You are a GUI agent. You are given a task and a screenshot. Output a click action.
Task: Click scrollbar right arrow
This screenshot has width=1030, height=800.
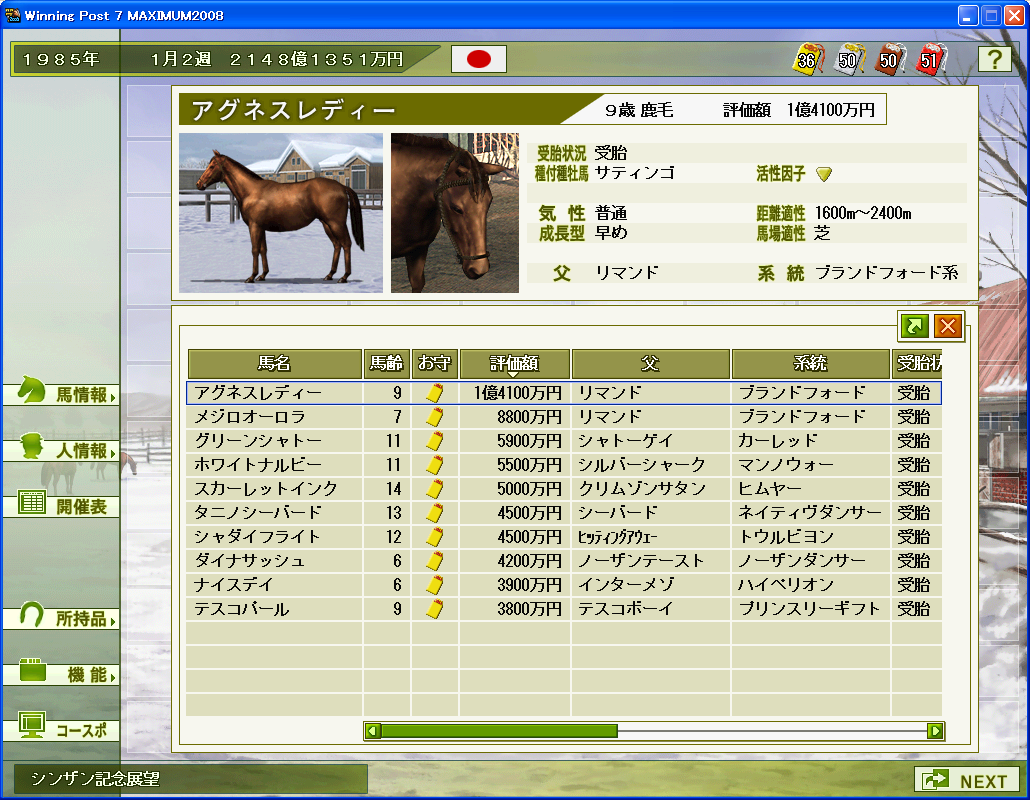[x=935, y=731]
